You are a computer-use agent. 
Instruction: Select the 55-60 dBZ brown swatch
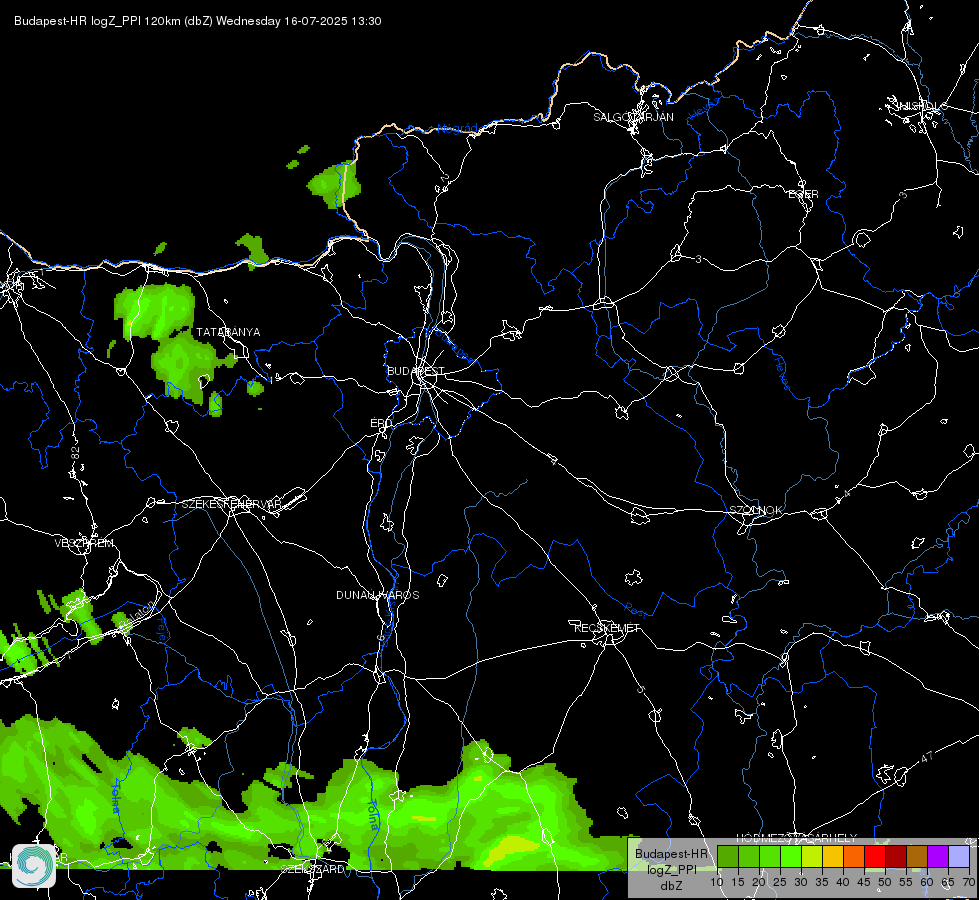[x=917, y=856]
